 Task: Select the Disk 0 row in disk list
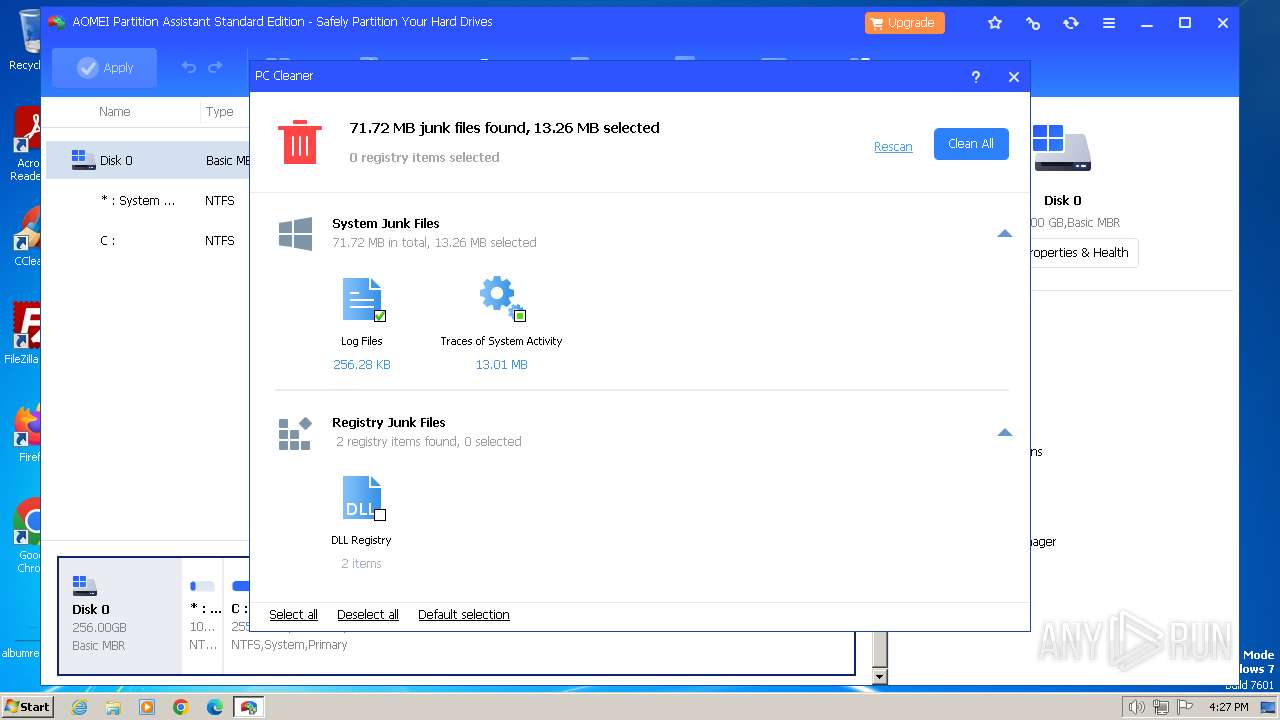coord(148,160)
